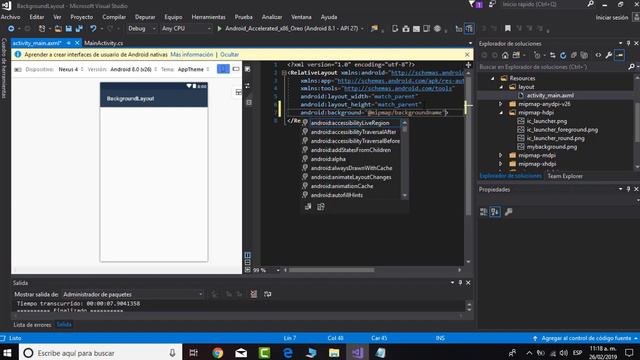Open the Any CPU platform dropdown
The width and height of the screenshot is (640, 360).
186,29
